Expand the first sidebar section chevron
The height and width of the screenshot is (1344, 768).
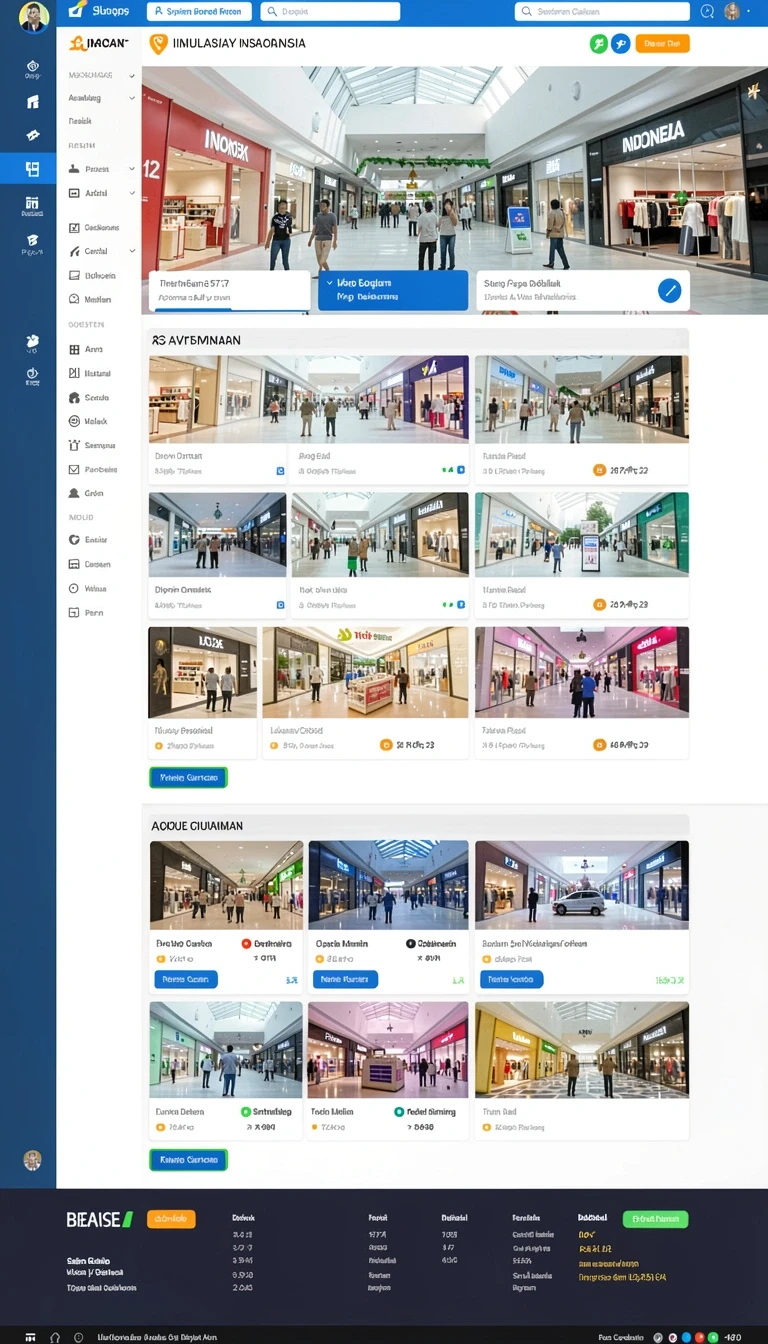click(x=132, y=75)
